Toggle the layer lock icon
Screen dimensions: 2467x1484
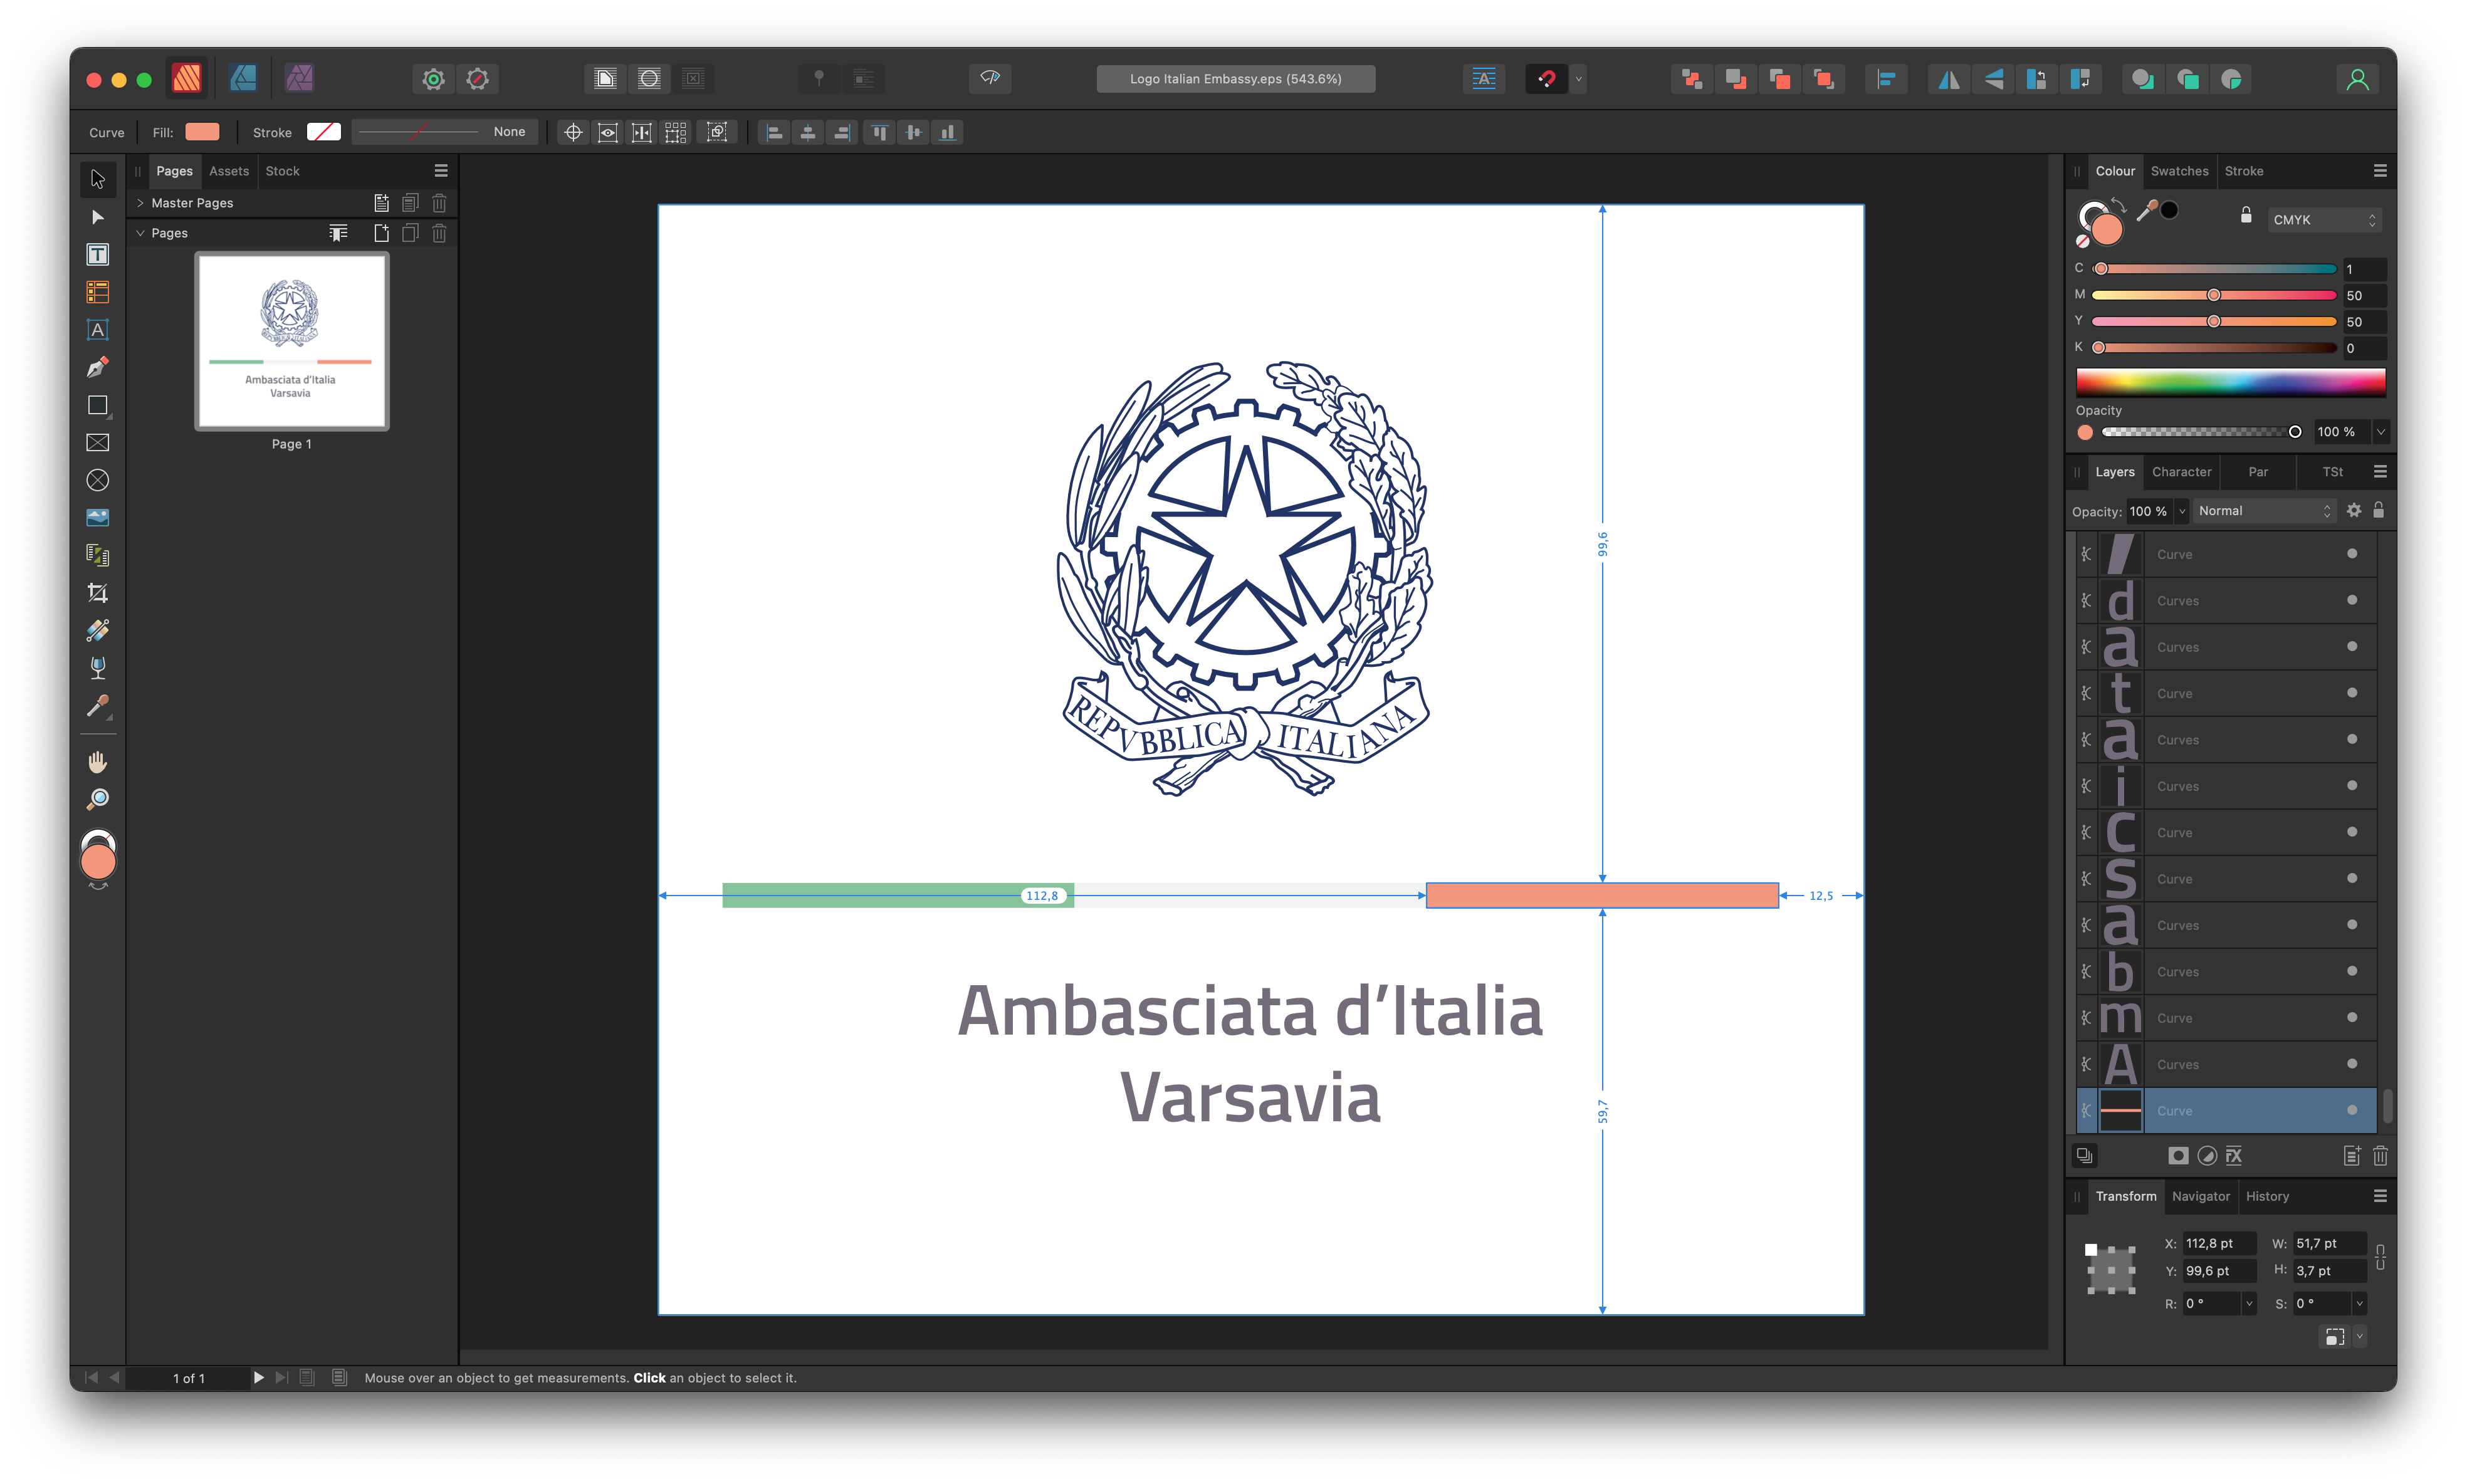coord(2379,510)
